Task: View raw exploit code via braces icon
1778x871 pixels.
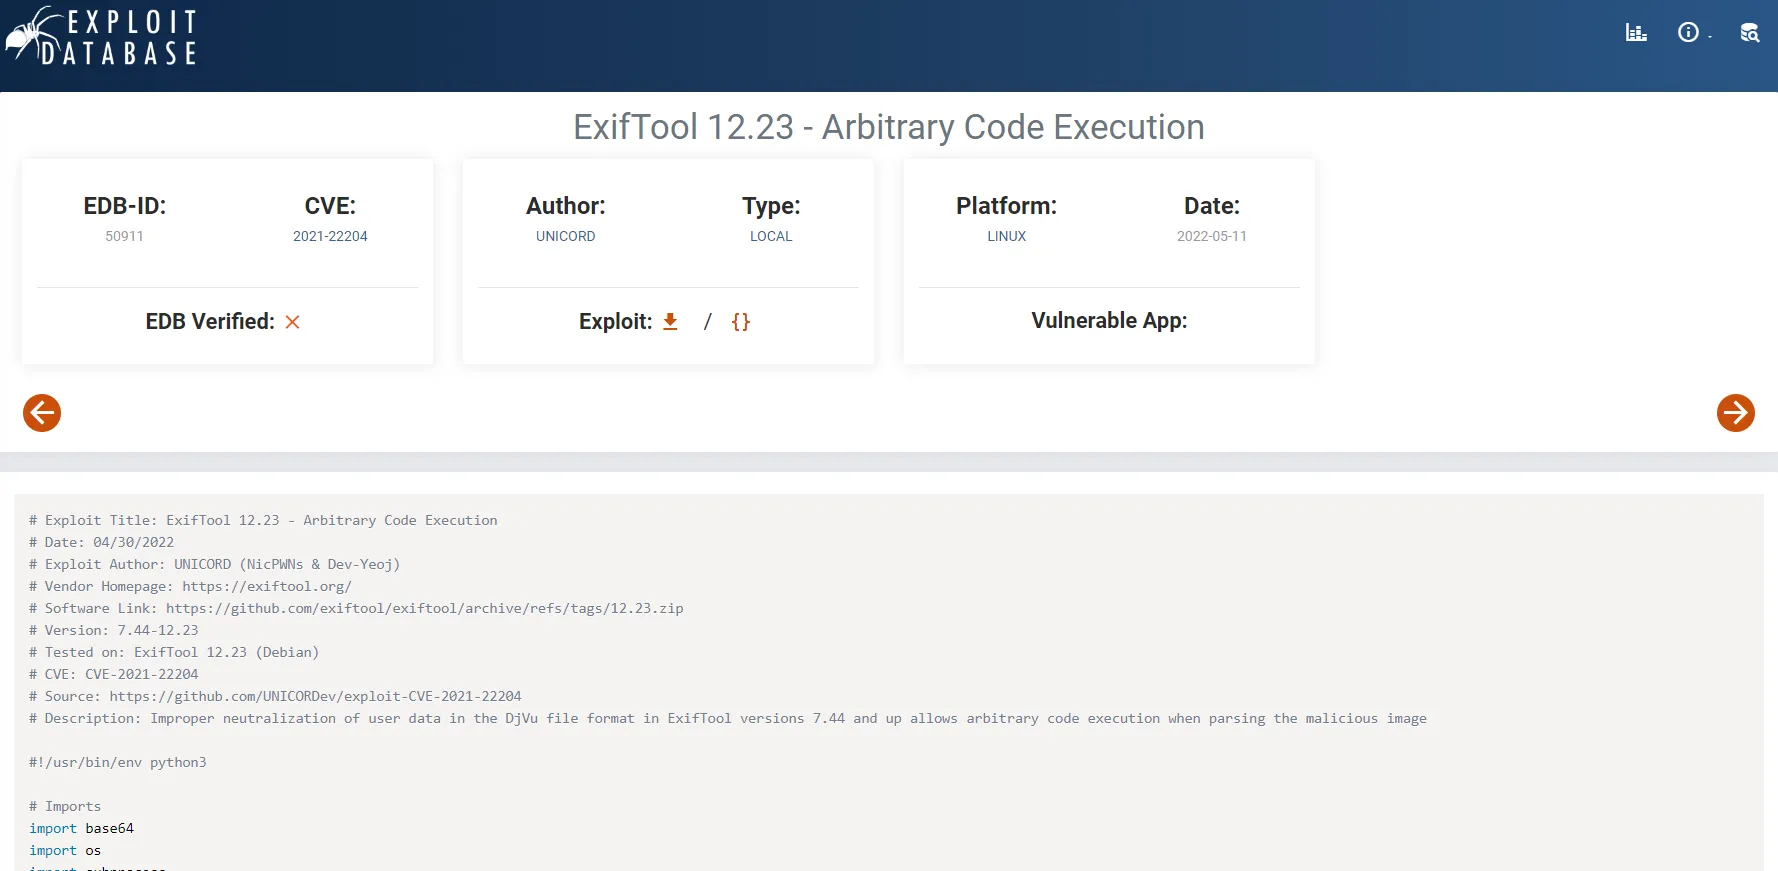Action: (x=740, y=321)
